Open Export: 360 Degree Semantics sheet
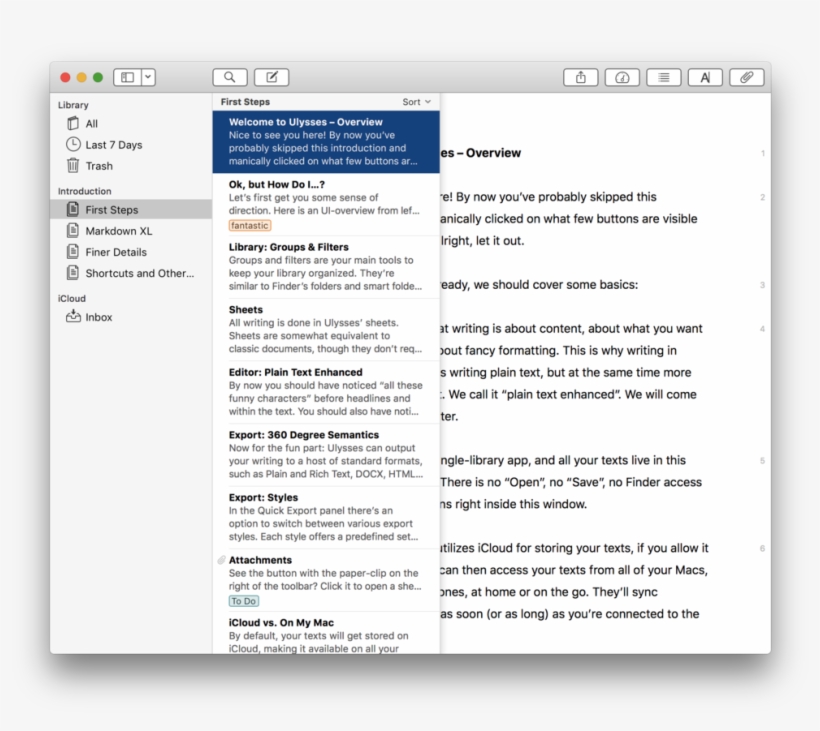Viewport: 820px width, 731px height. pos(326,454)
